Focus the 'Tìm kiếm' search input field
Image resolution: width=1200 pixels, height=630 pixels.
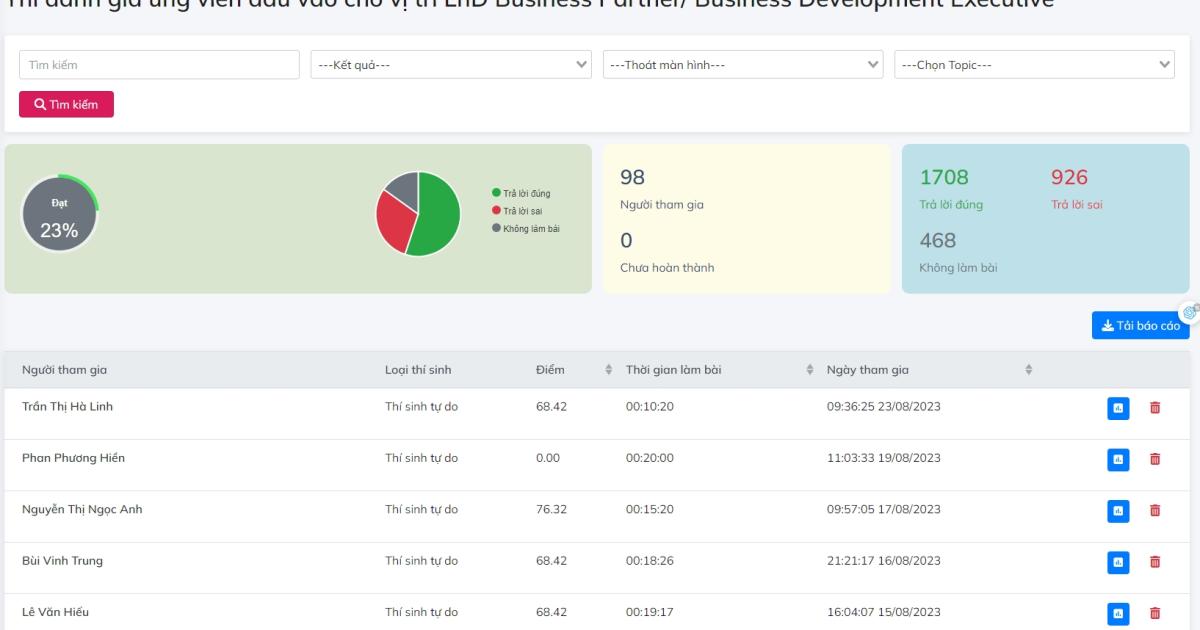(x=159, y=65)
